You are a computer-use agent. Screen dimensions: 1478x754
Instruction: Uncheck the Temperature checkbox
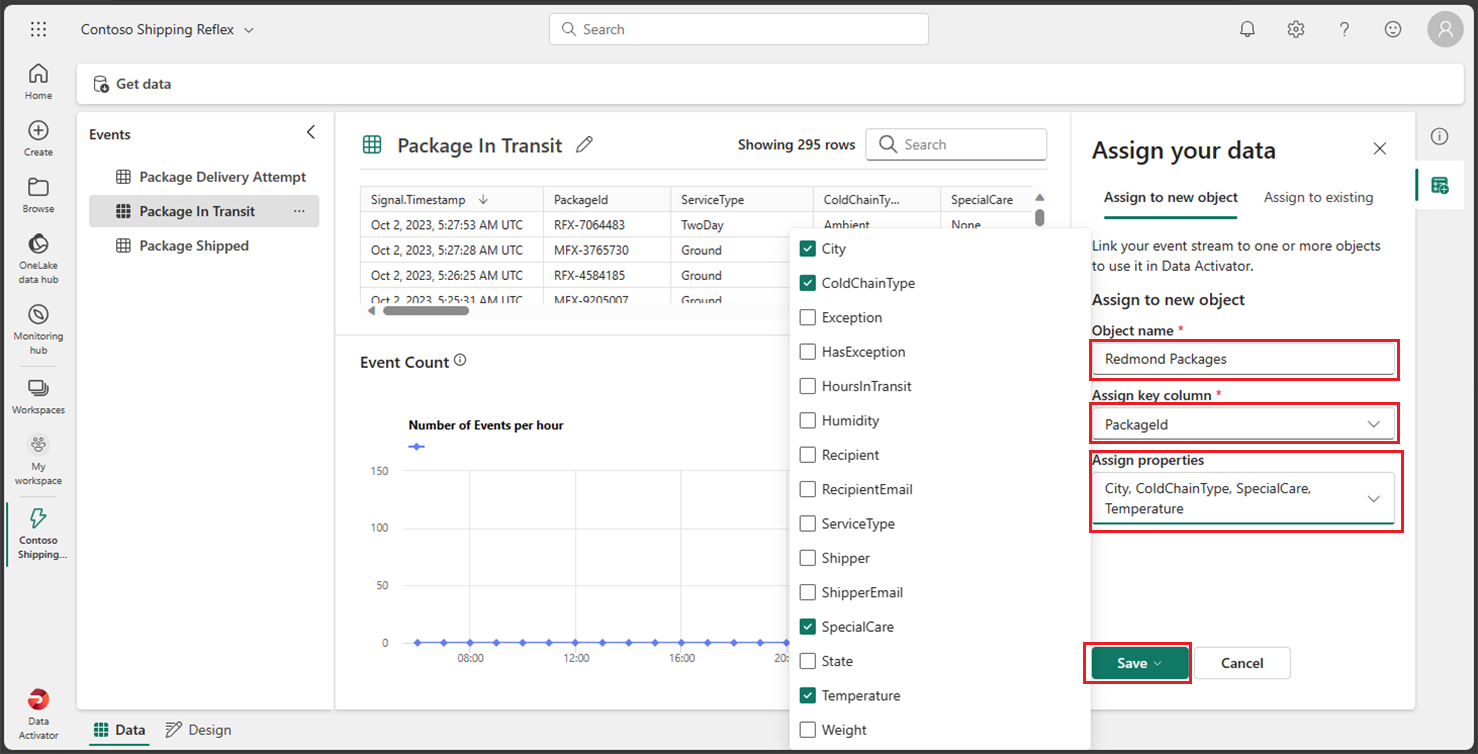[x=808, y=695]
